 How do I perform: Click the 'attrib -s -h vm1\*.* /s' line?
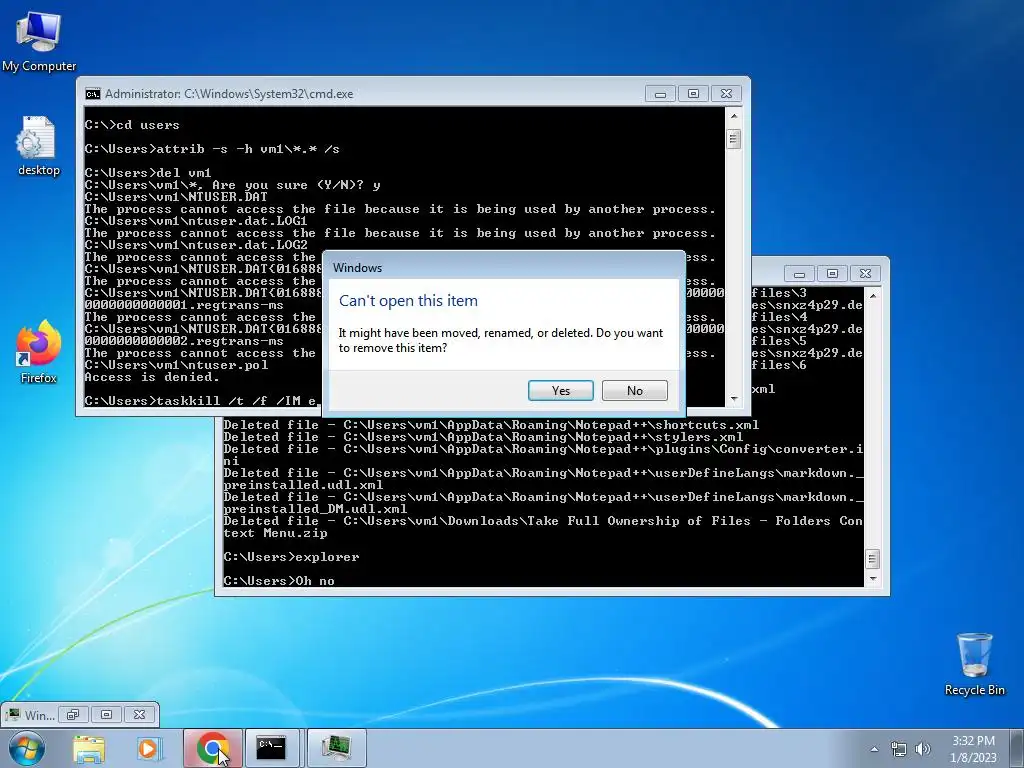(212, 149)
